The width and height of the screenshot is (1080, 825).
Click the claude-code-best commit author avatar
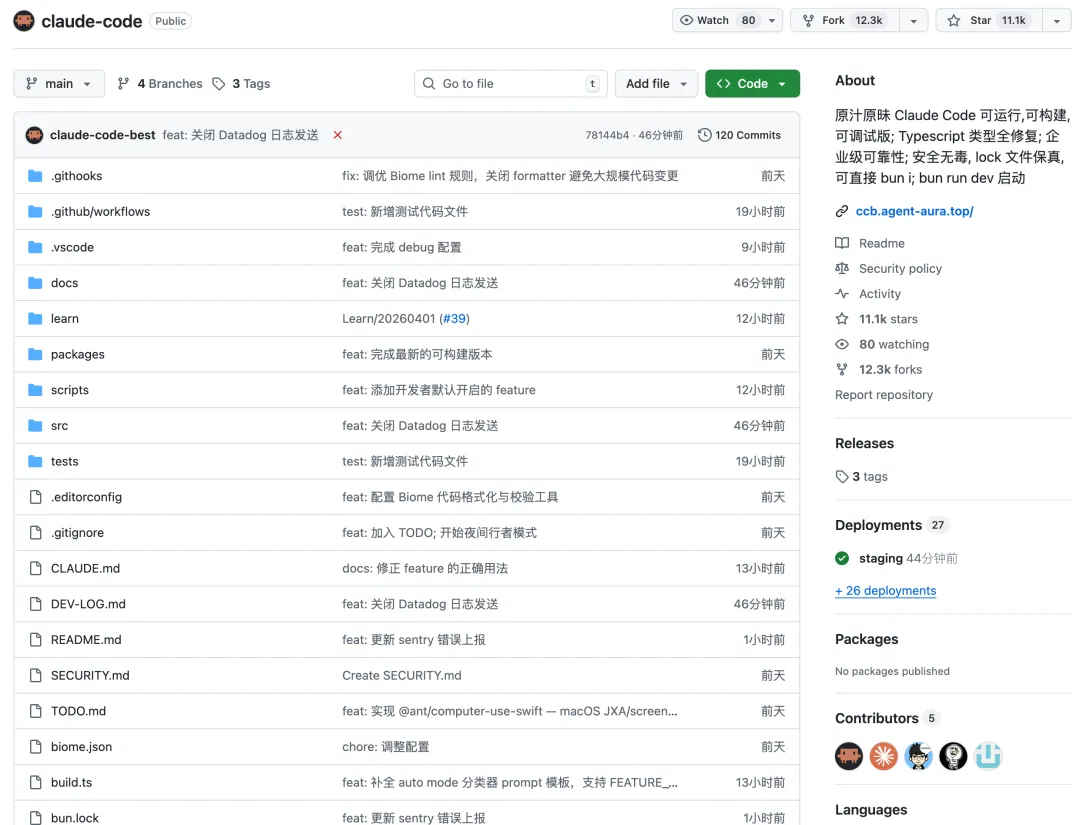click(x=34, y=135)
